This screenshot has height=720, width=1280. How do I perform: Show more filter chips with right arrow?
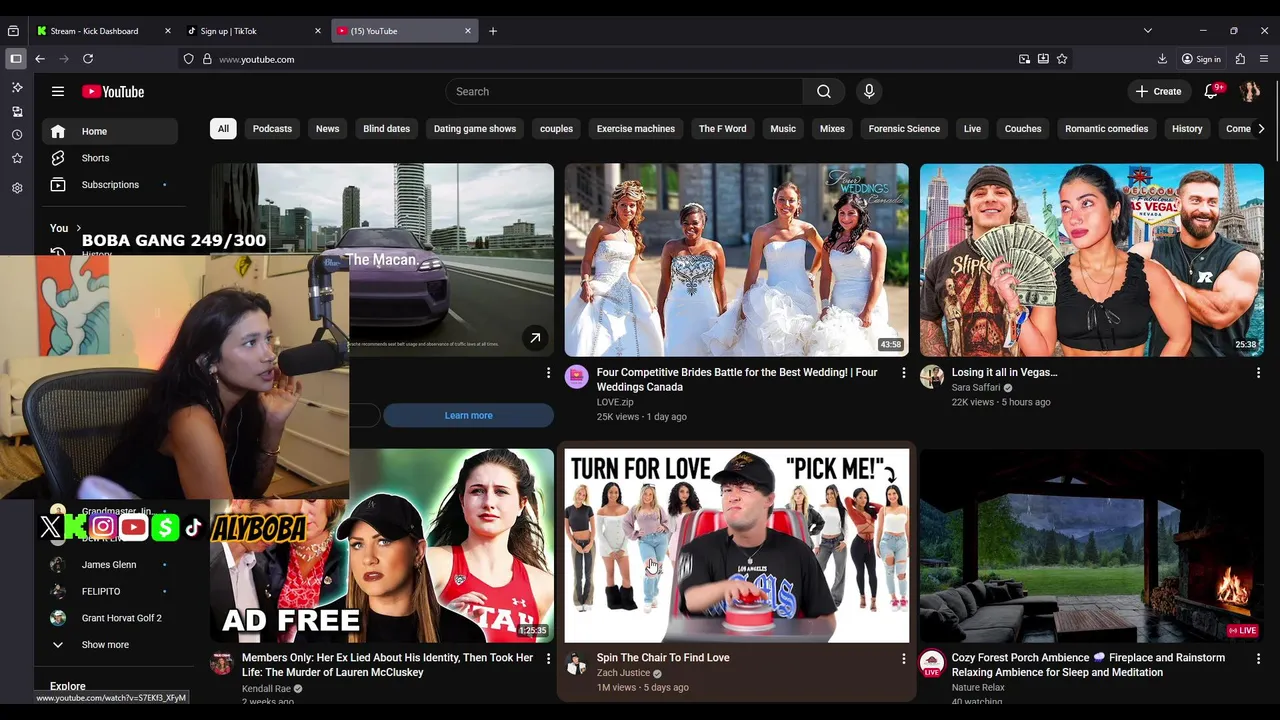pyautogui.click(x=1261, y=129)
